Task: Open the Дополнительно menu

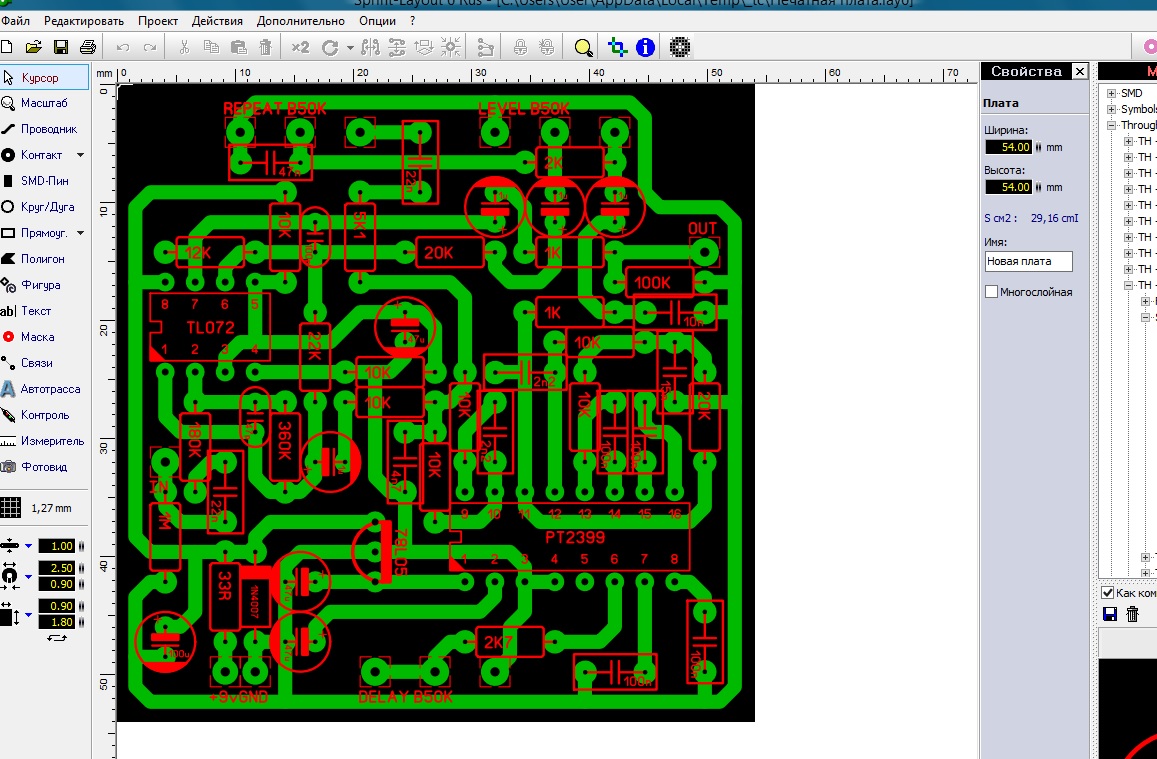Action: coord(301,21)
